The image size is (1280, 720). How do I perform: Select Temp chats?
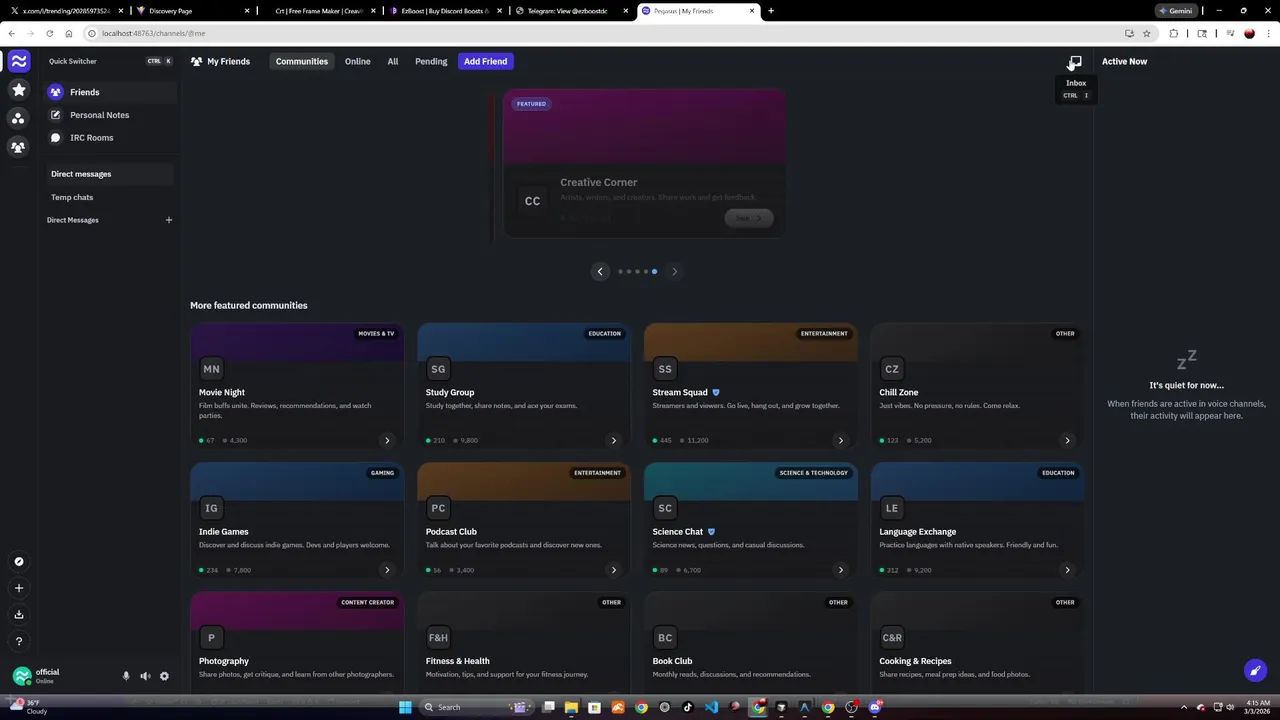[x=111, y=197]
